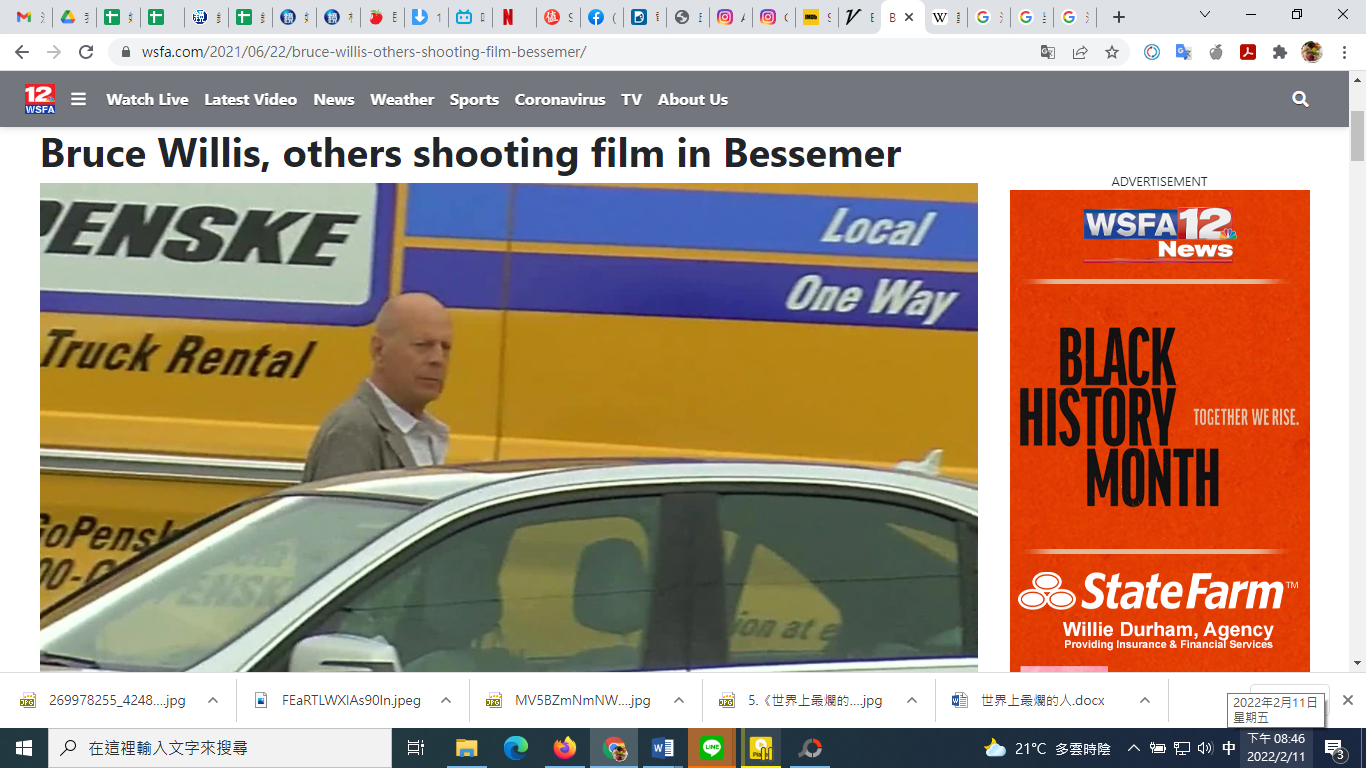Reload the page with the refresh button
1366x768 pixels.
[86, 52]
